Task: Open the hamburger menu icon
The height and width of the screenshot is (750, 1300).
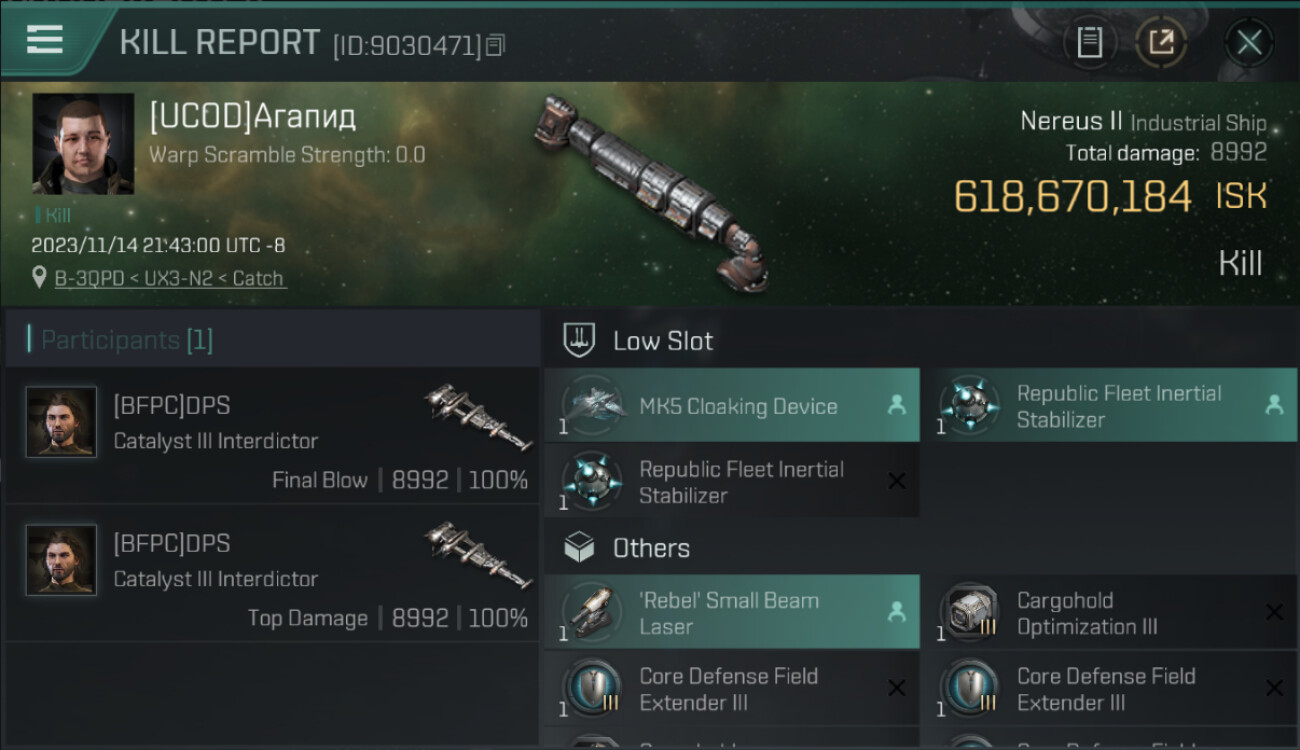Action: (x=45, y=39)
